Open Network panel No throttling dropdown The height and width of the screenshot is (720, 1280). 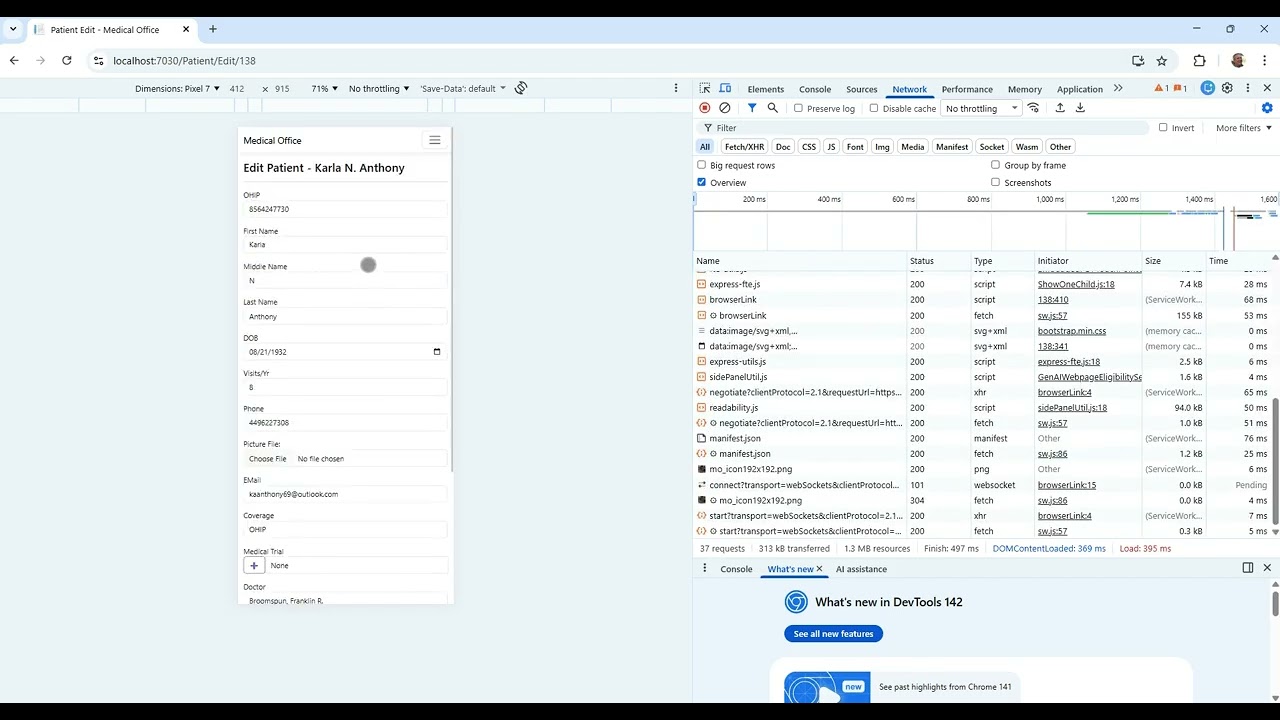click(x=981, y=108)
